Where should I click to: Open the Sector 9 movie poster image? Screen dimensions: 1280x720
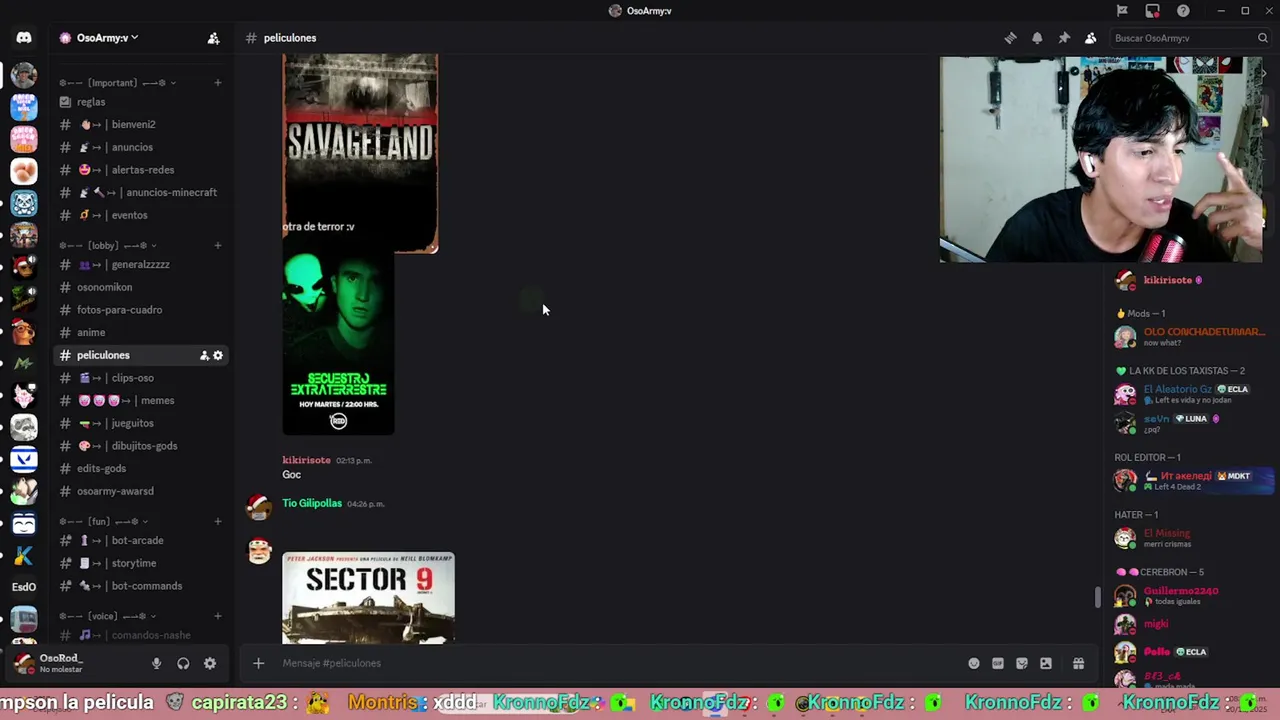[368, 598]
